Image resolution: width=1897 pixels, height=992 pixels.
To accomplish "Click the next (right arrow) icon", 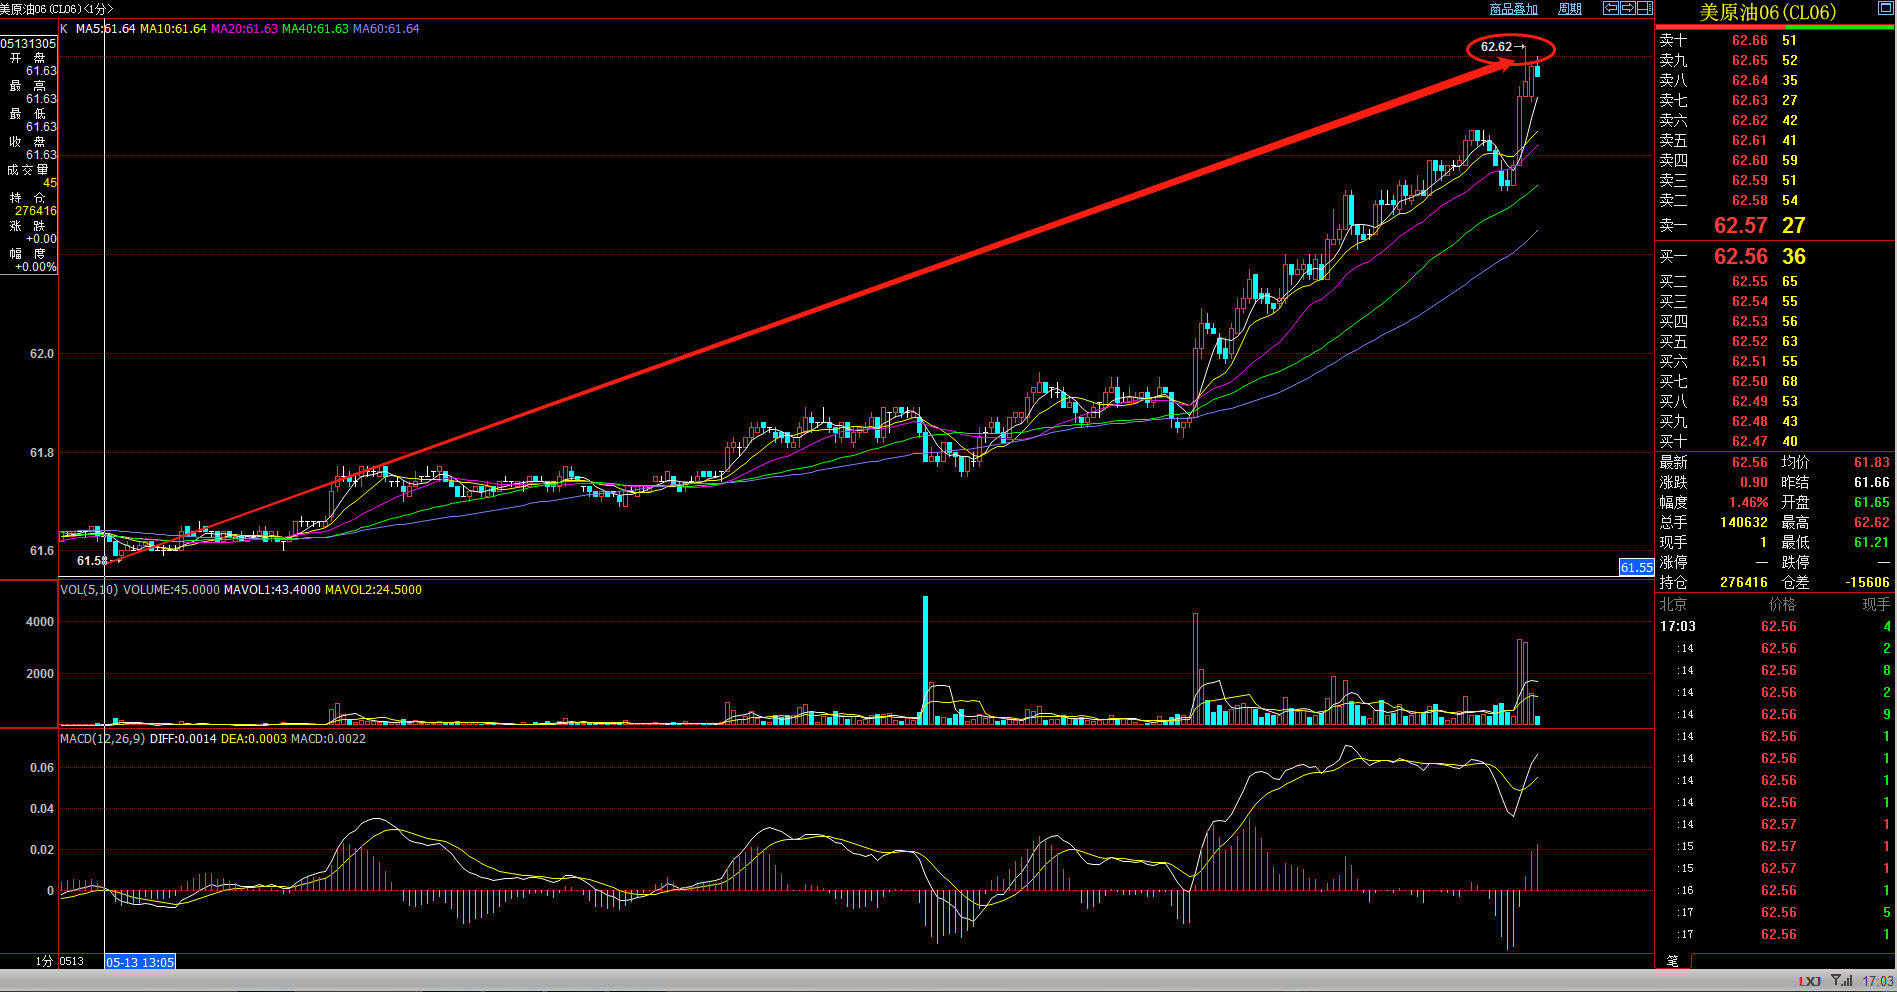I will 1627,8.
